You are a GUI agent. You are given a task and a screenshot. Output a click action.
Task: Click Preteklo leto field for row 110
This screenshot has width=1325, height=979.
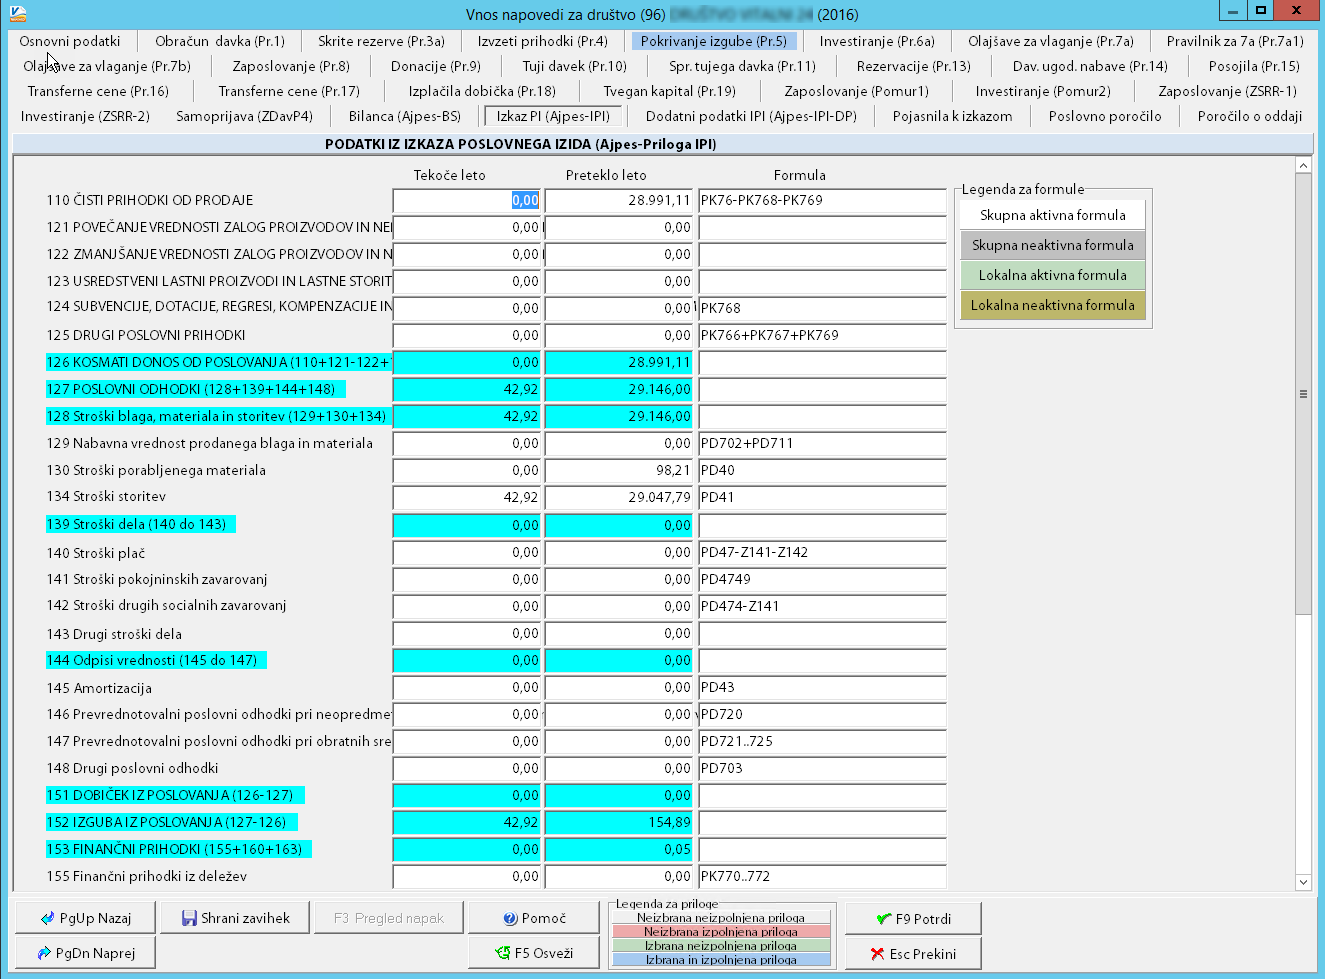coord(619,200)
